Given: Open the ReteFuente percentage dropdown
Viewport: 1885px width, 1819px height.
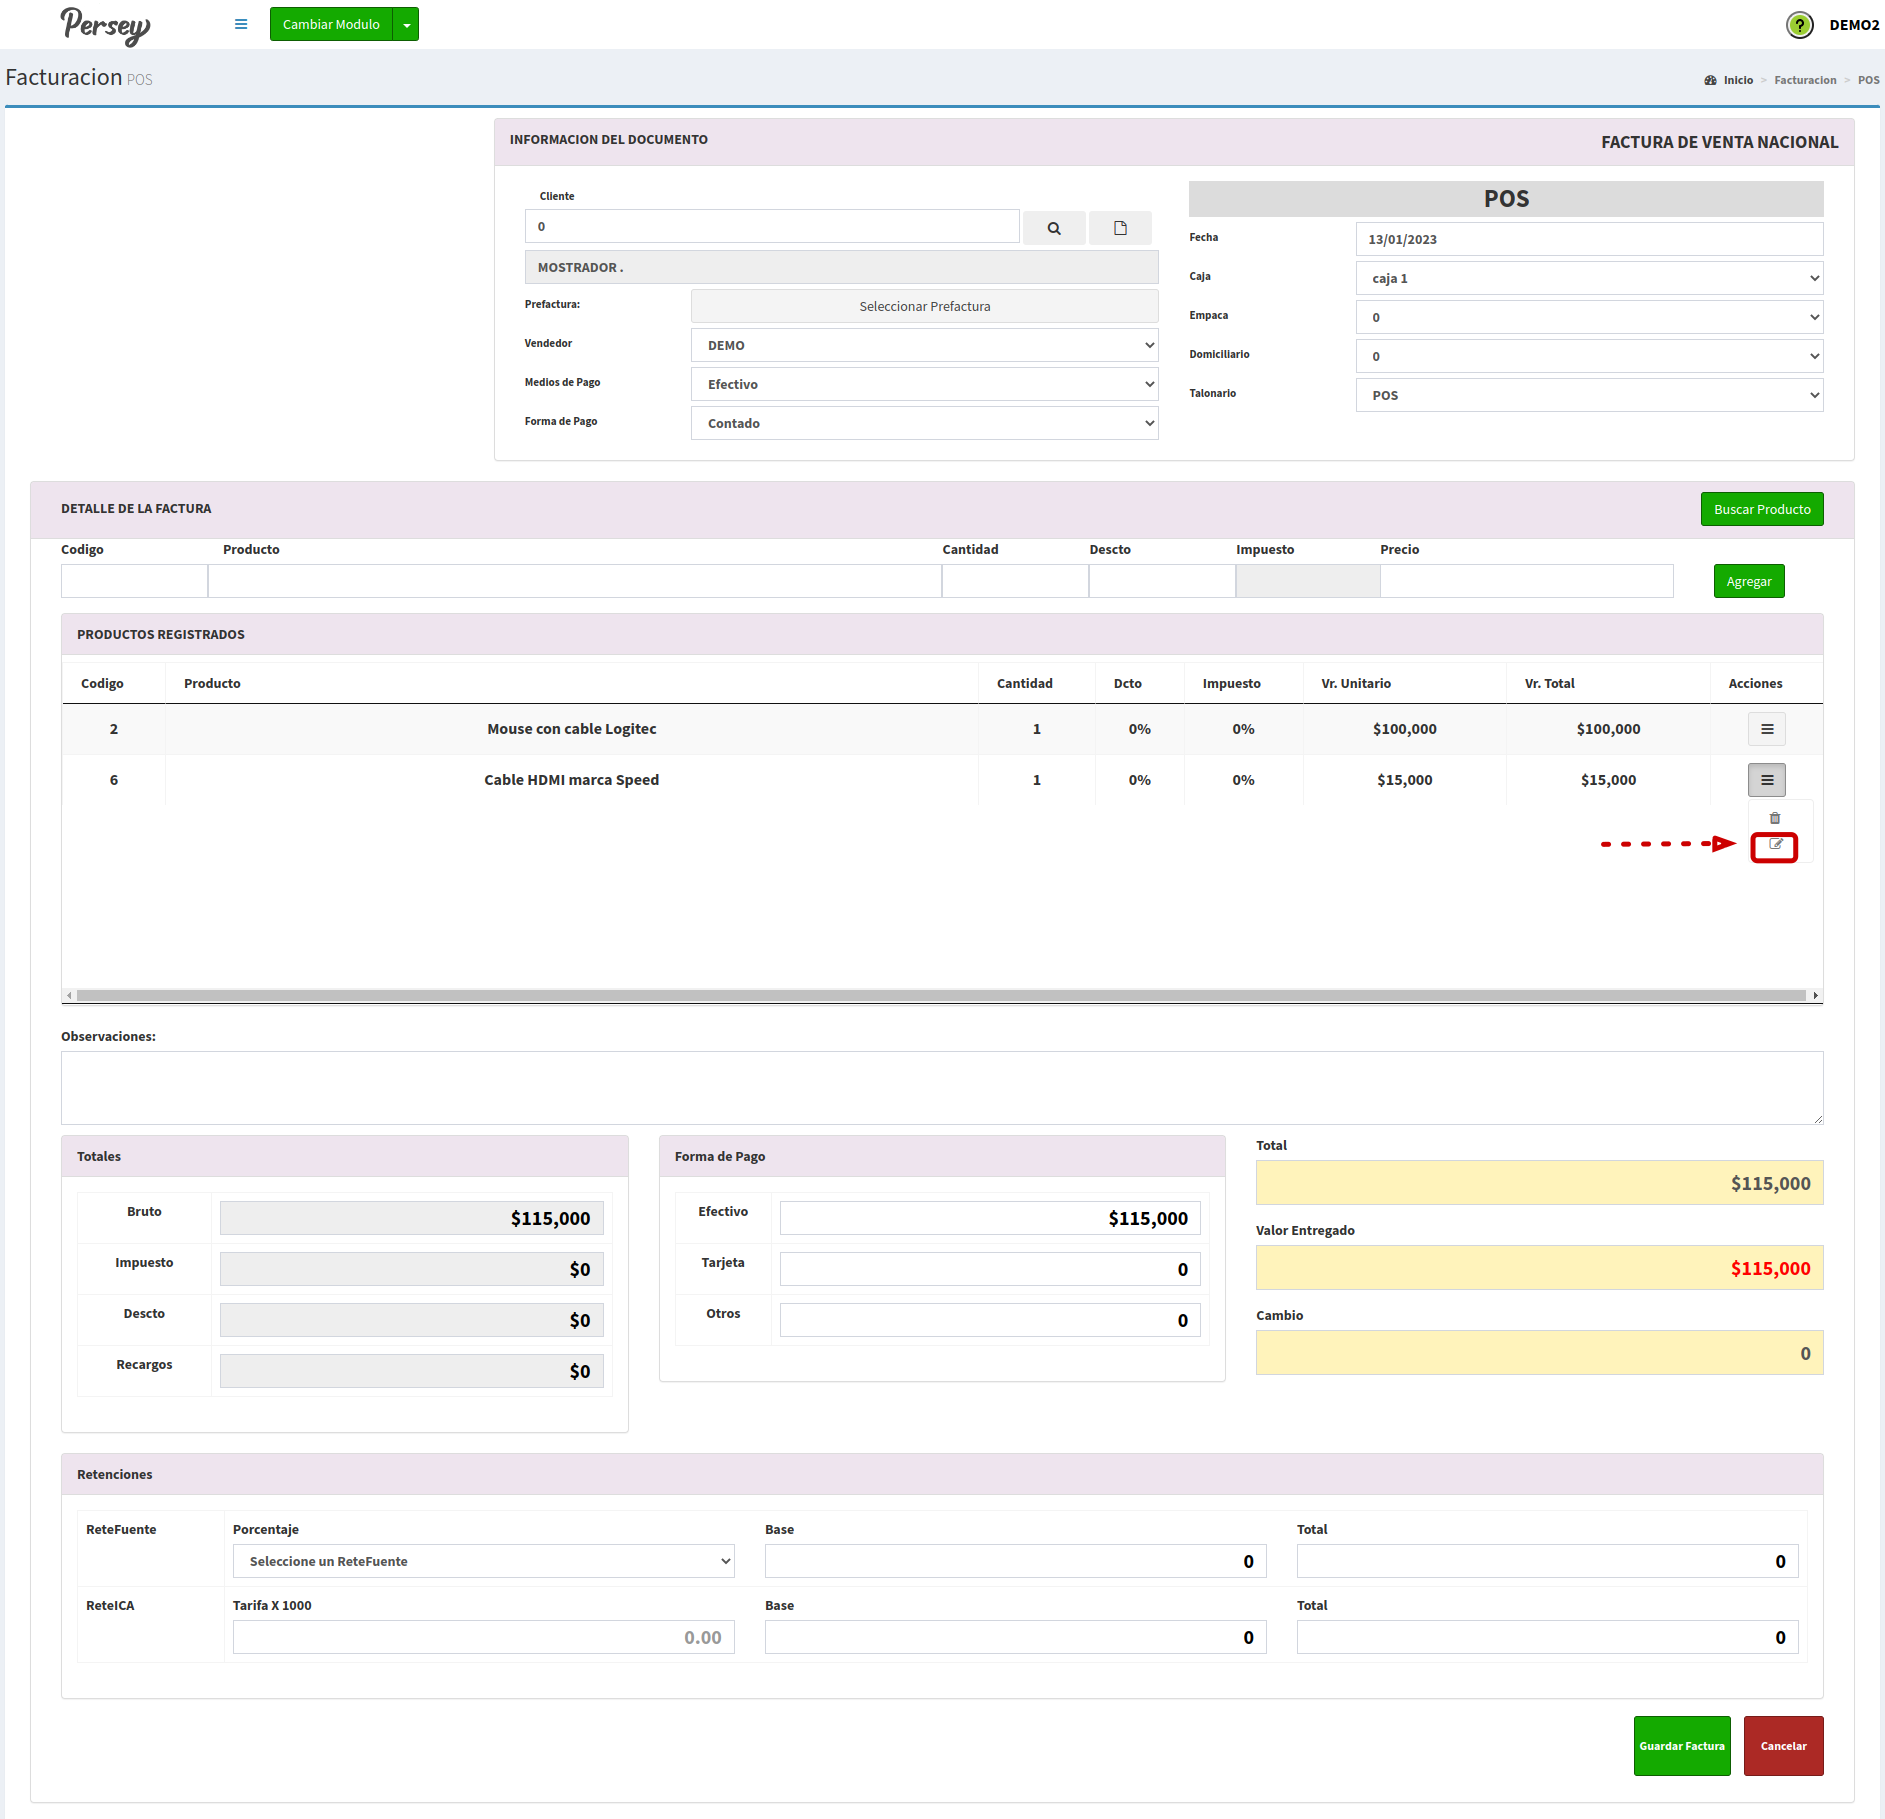Looking at the screenshot, I should 483,1561.
